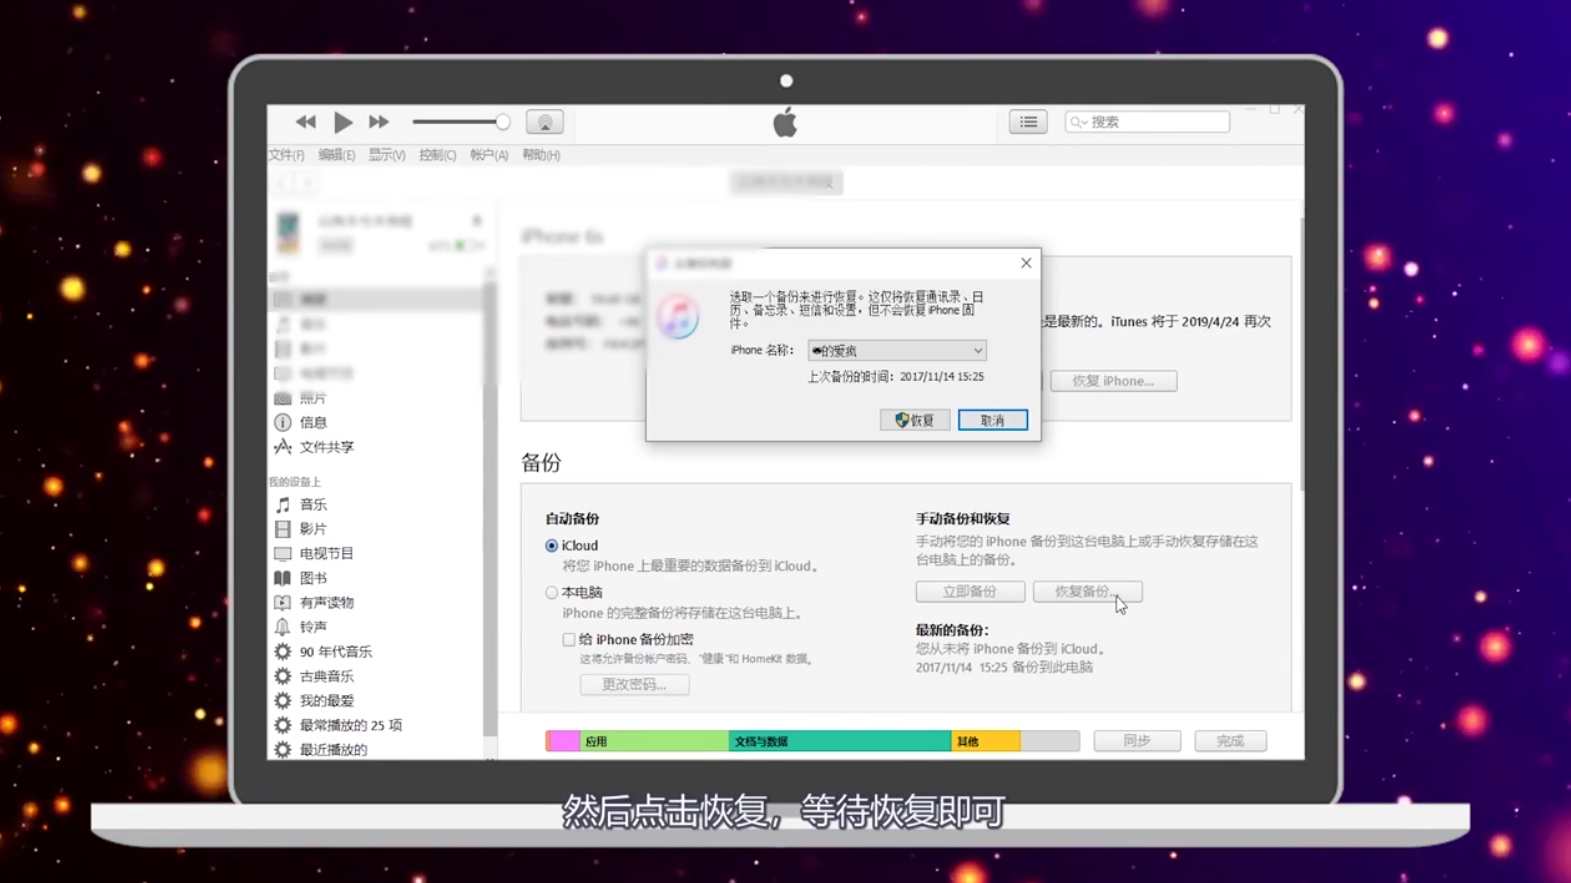1571x883 pixels.
Task: Open the 编辑(E) menu
Action: [336, 155]
